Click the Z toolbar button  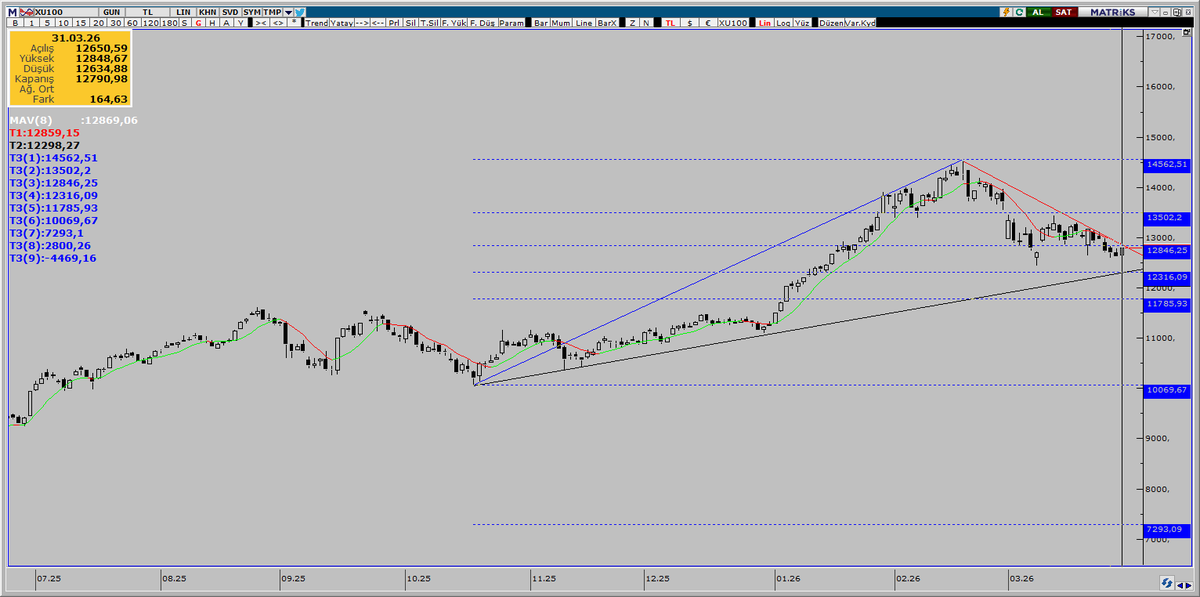[632, 22]
